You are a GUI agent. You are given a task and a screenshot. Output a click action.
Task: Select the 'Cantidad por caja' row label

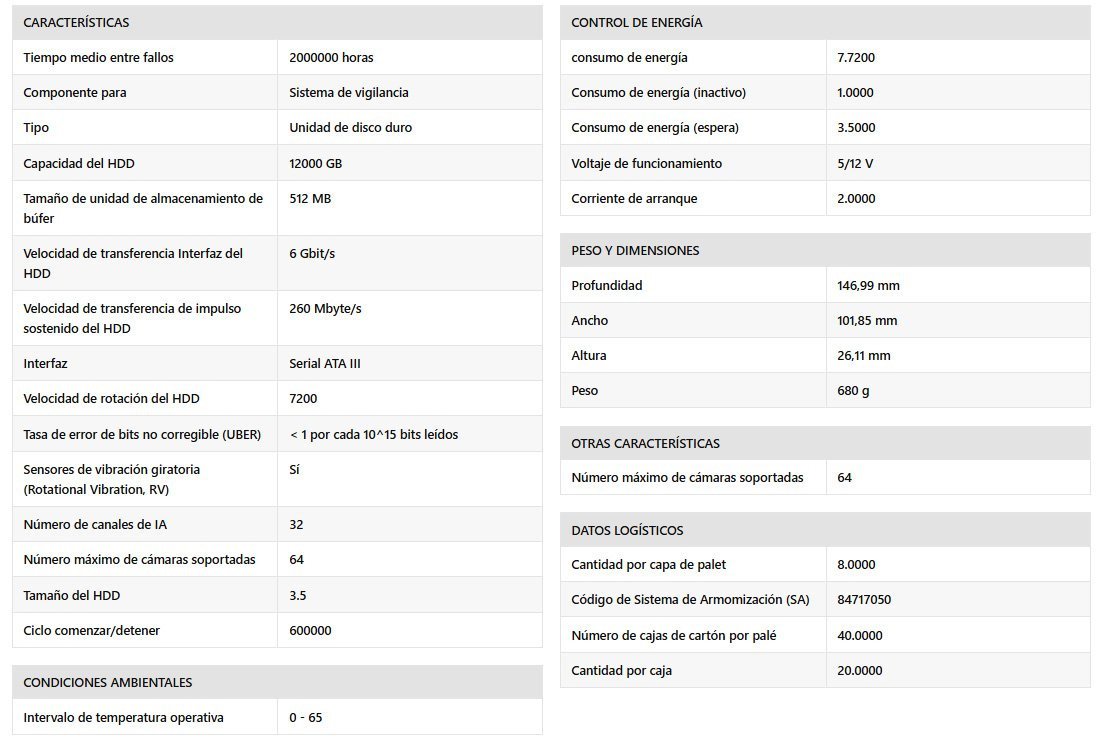(621, 670)
